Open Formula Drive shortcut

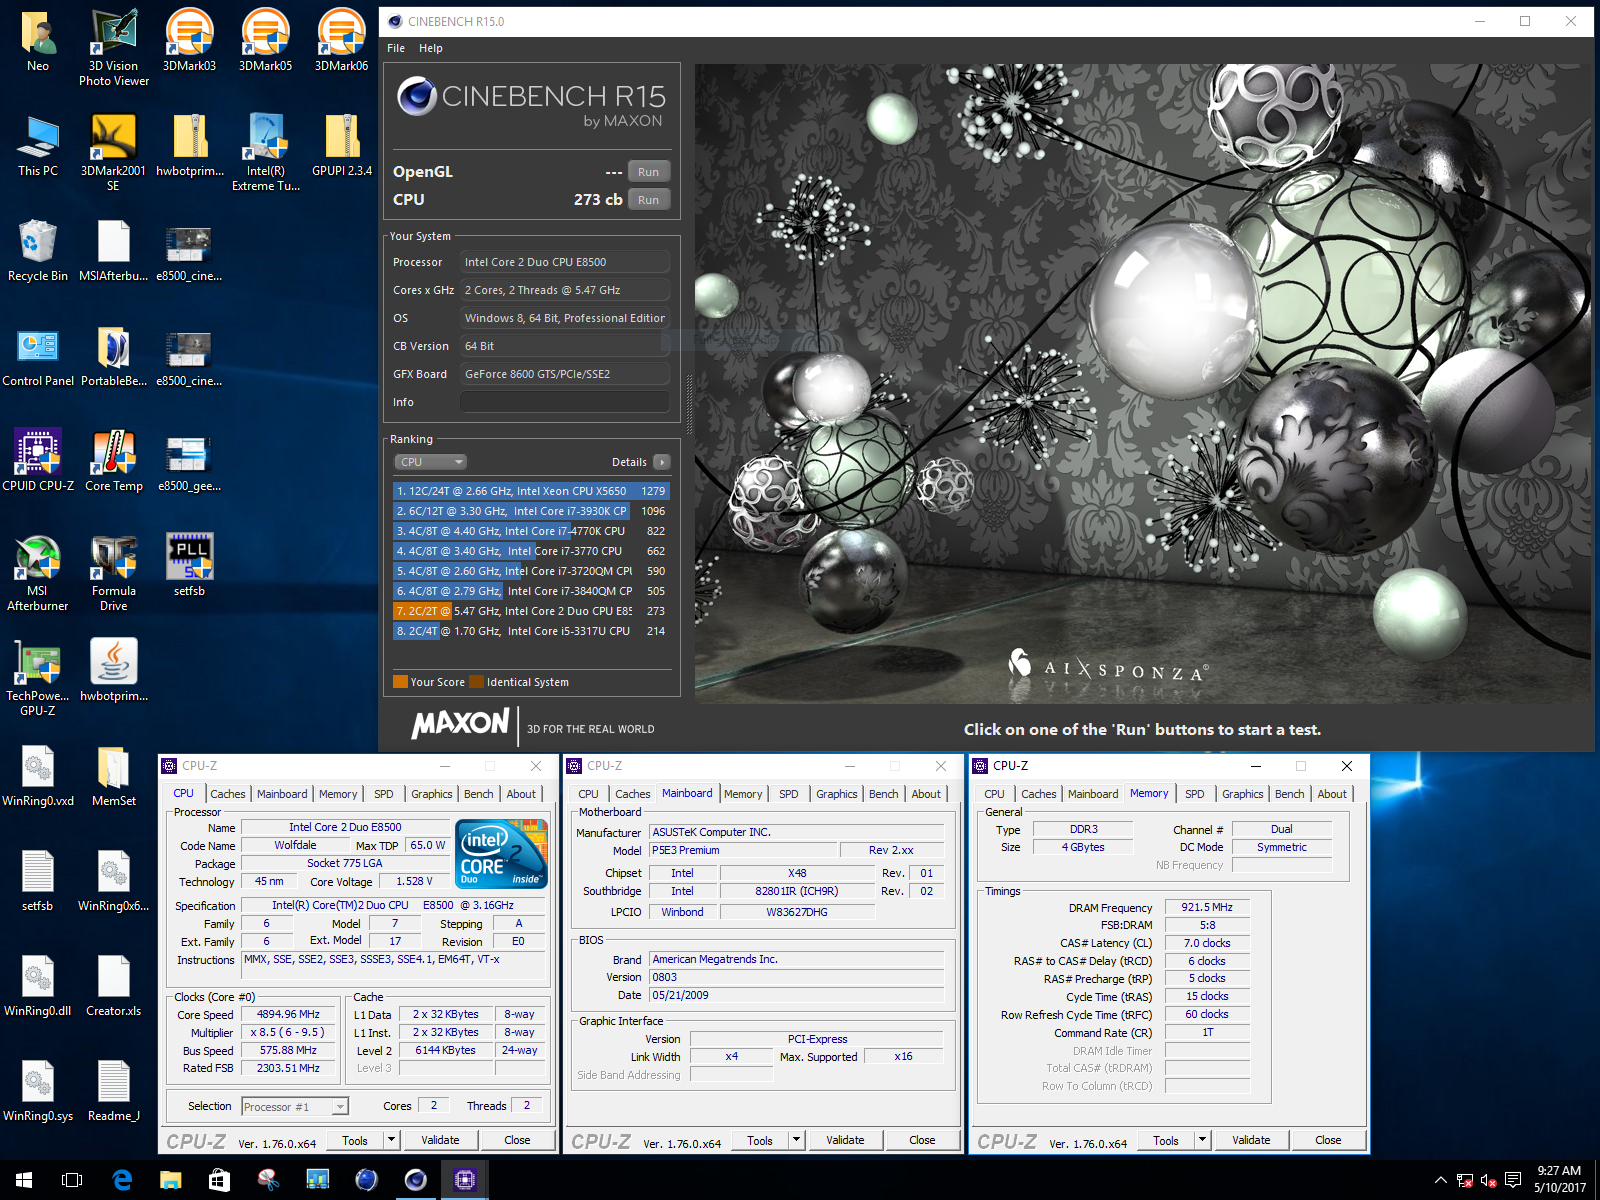pos(114,572)
